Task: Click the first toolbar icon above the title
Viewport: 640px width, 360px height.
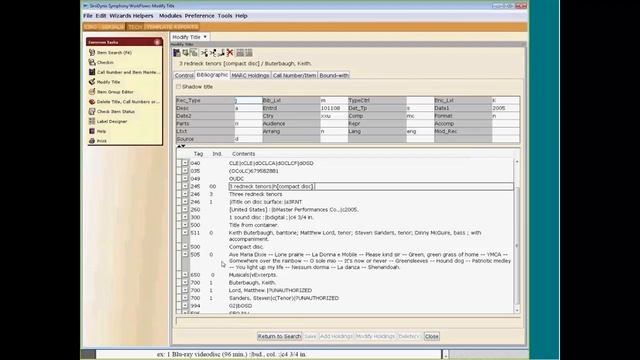Action: point(176,53)
